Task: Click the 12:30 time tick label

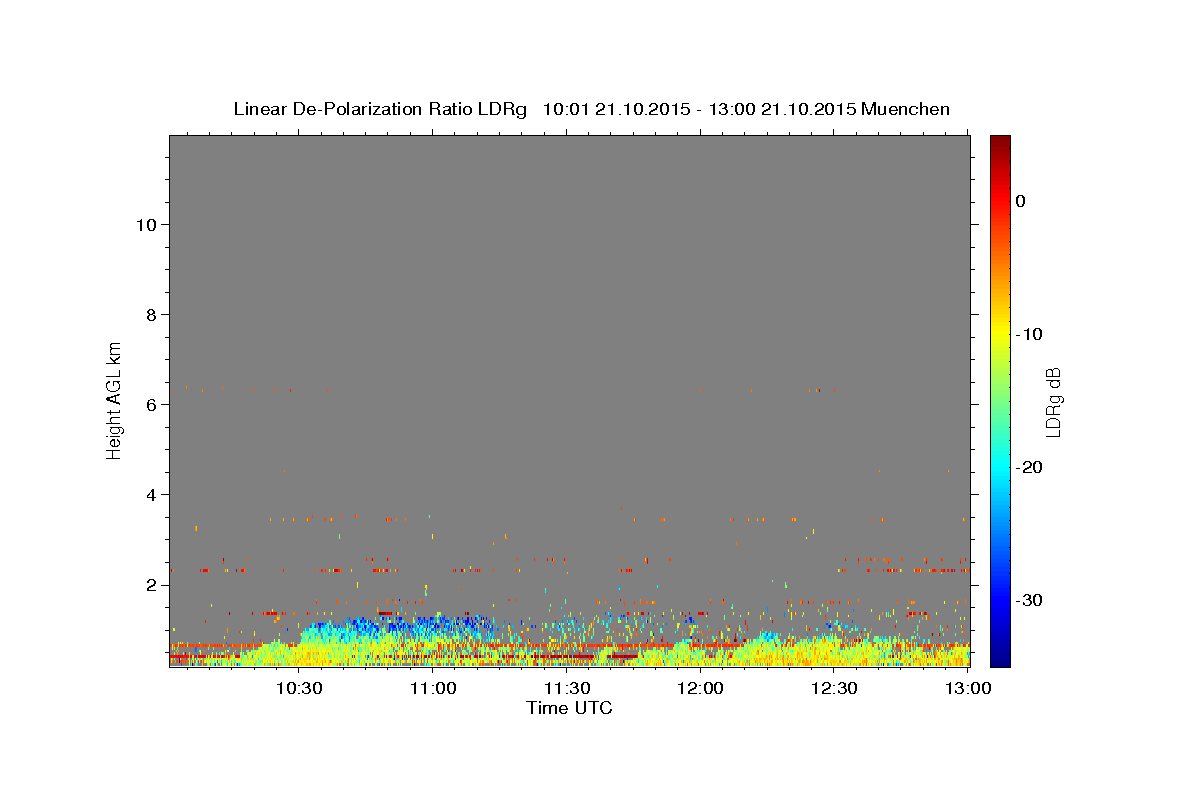Action: tap(834, 688)
